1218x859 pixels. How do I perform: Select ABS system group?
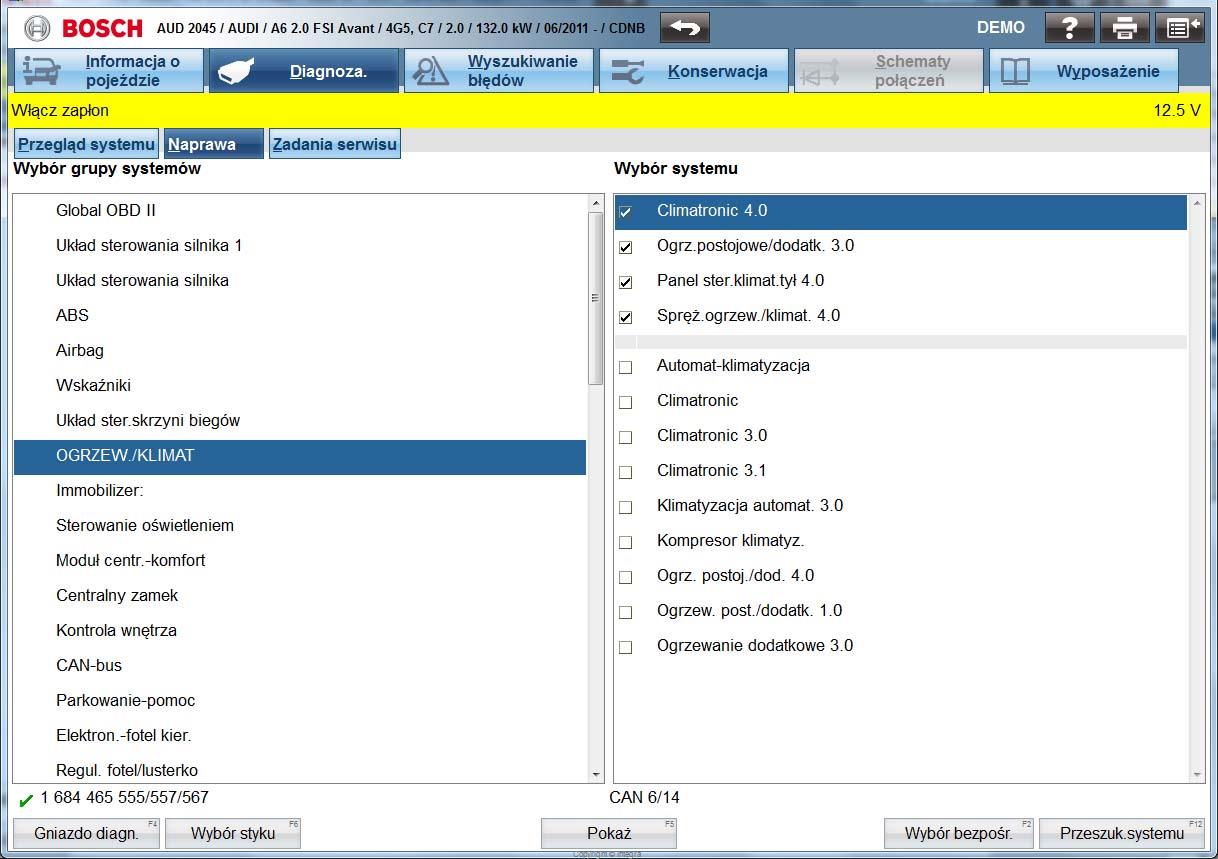point(300,315)
